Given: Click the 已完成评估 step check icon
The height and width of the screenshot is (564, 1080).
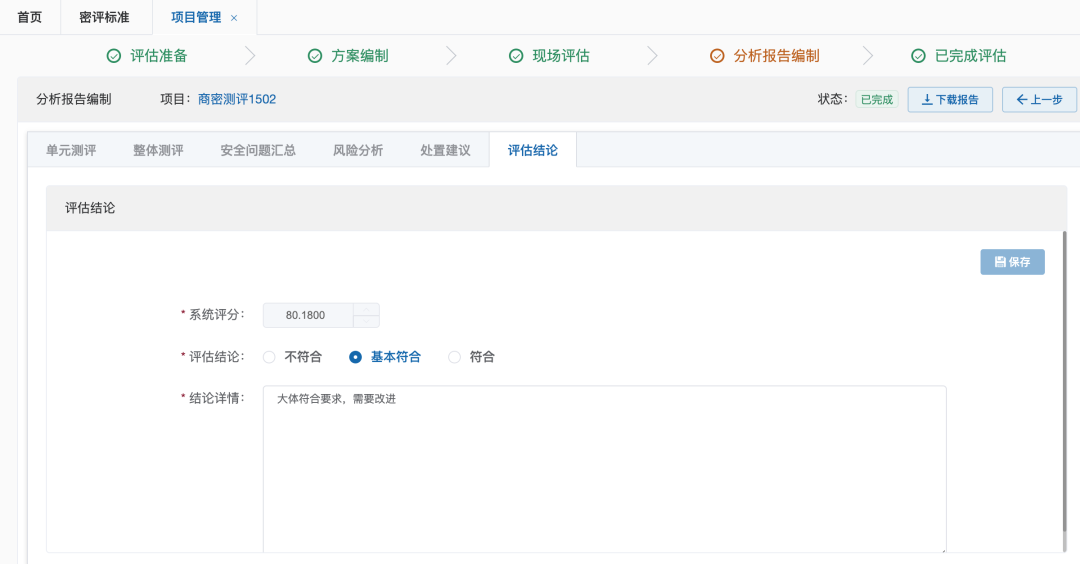Looking at the screenshot, I should click(918, 56).
